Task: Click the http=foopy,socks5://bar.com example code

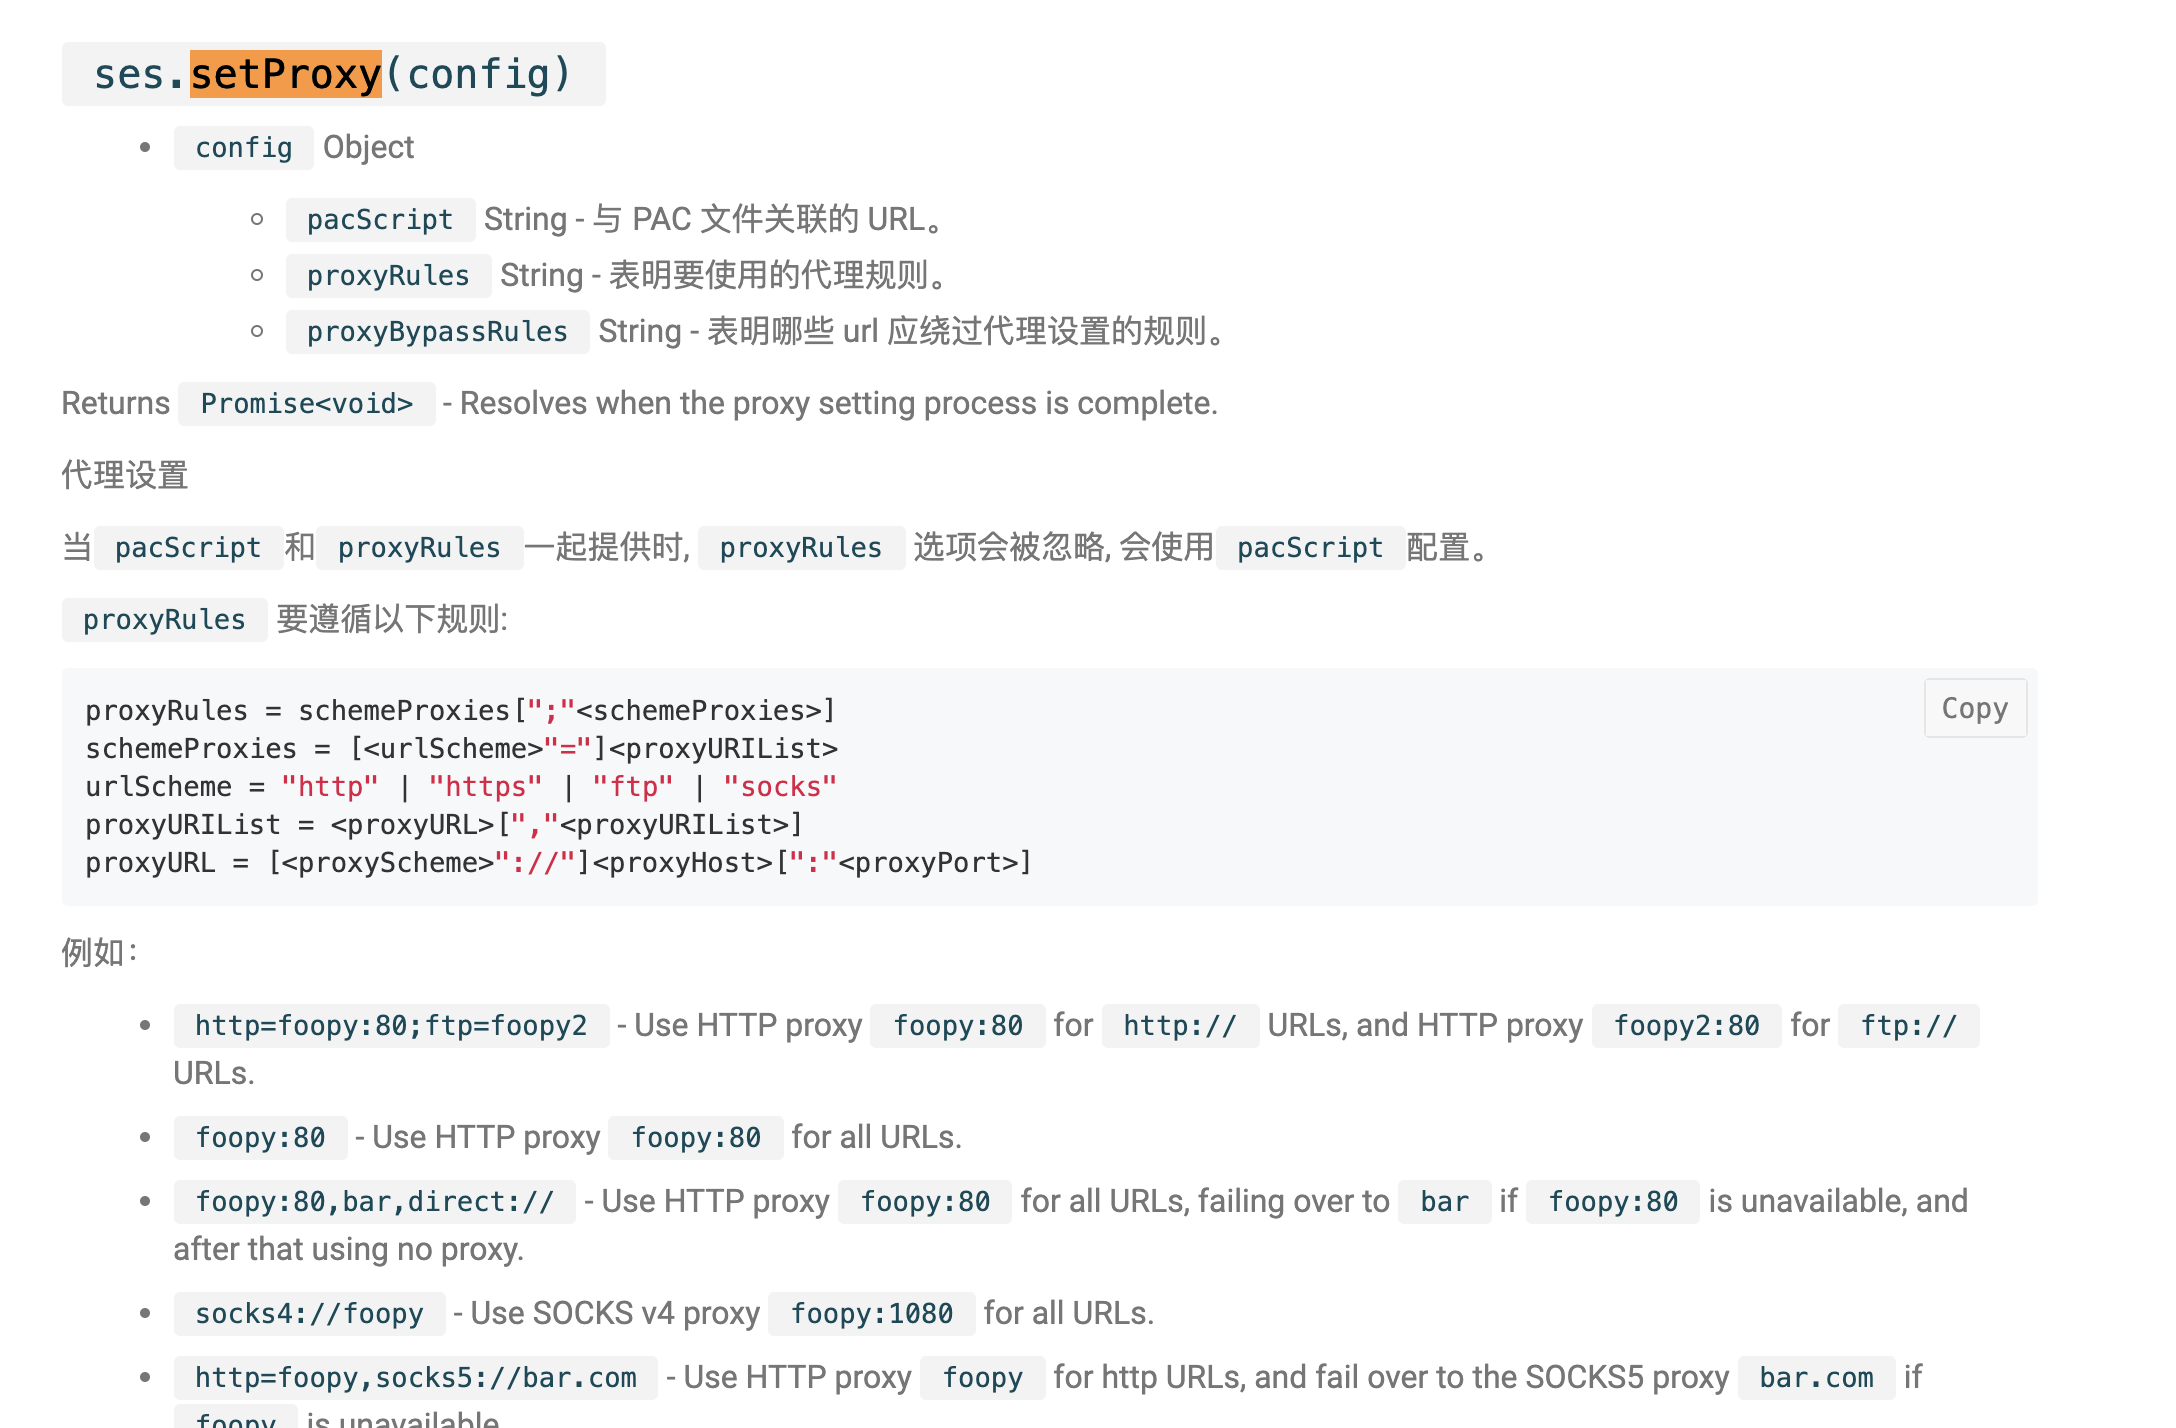Action: (415, 1378)
